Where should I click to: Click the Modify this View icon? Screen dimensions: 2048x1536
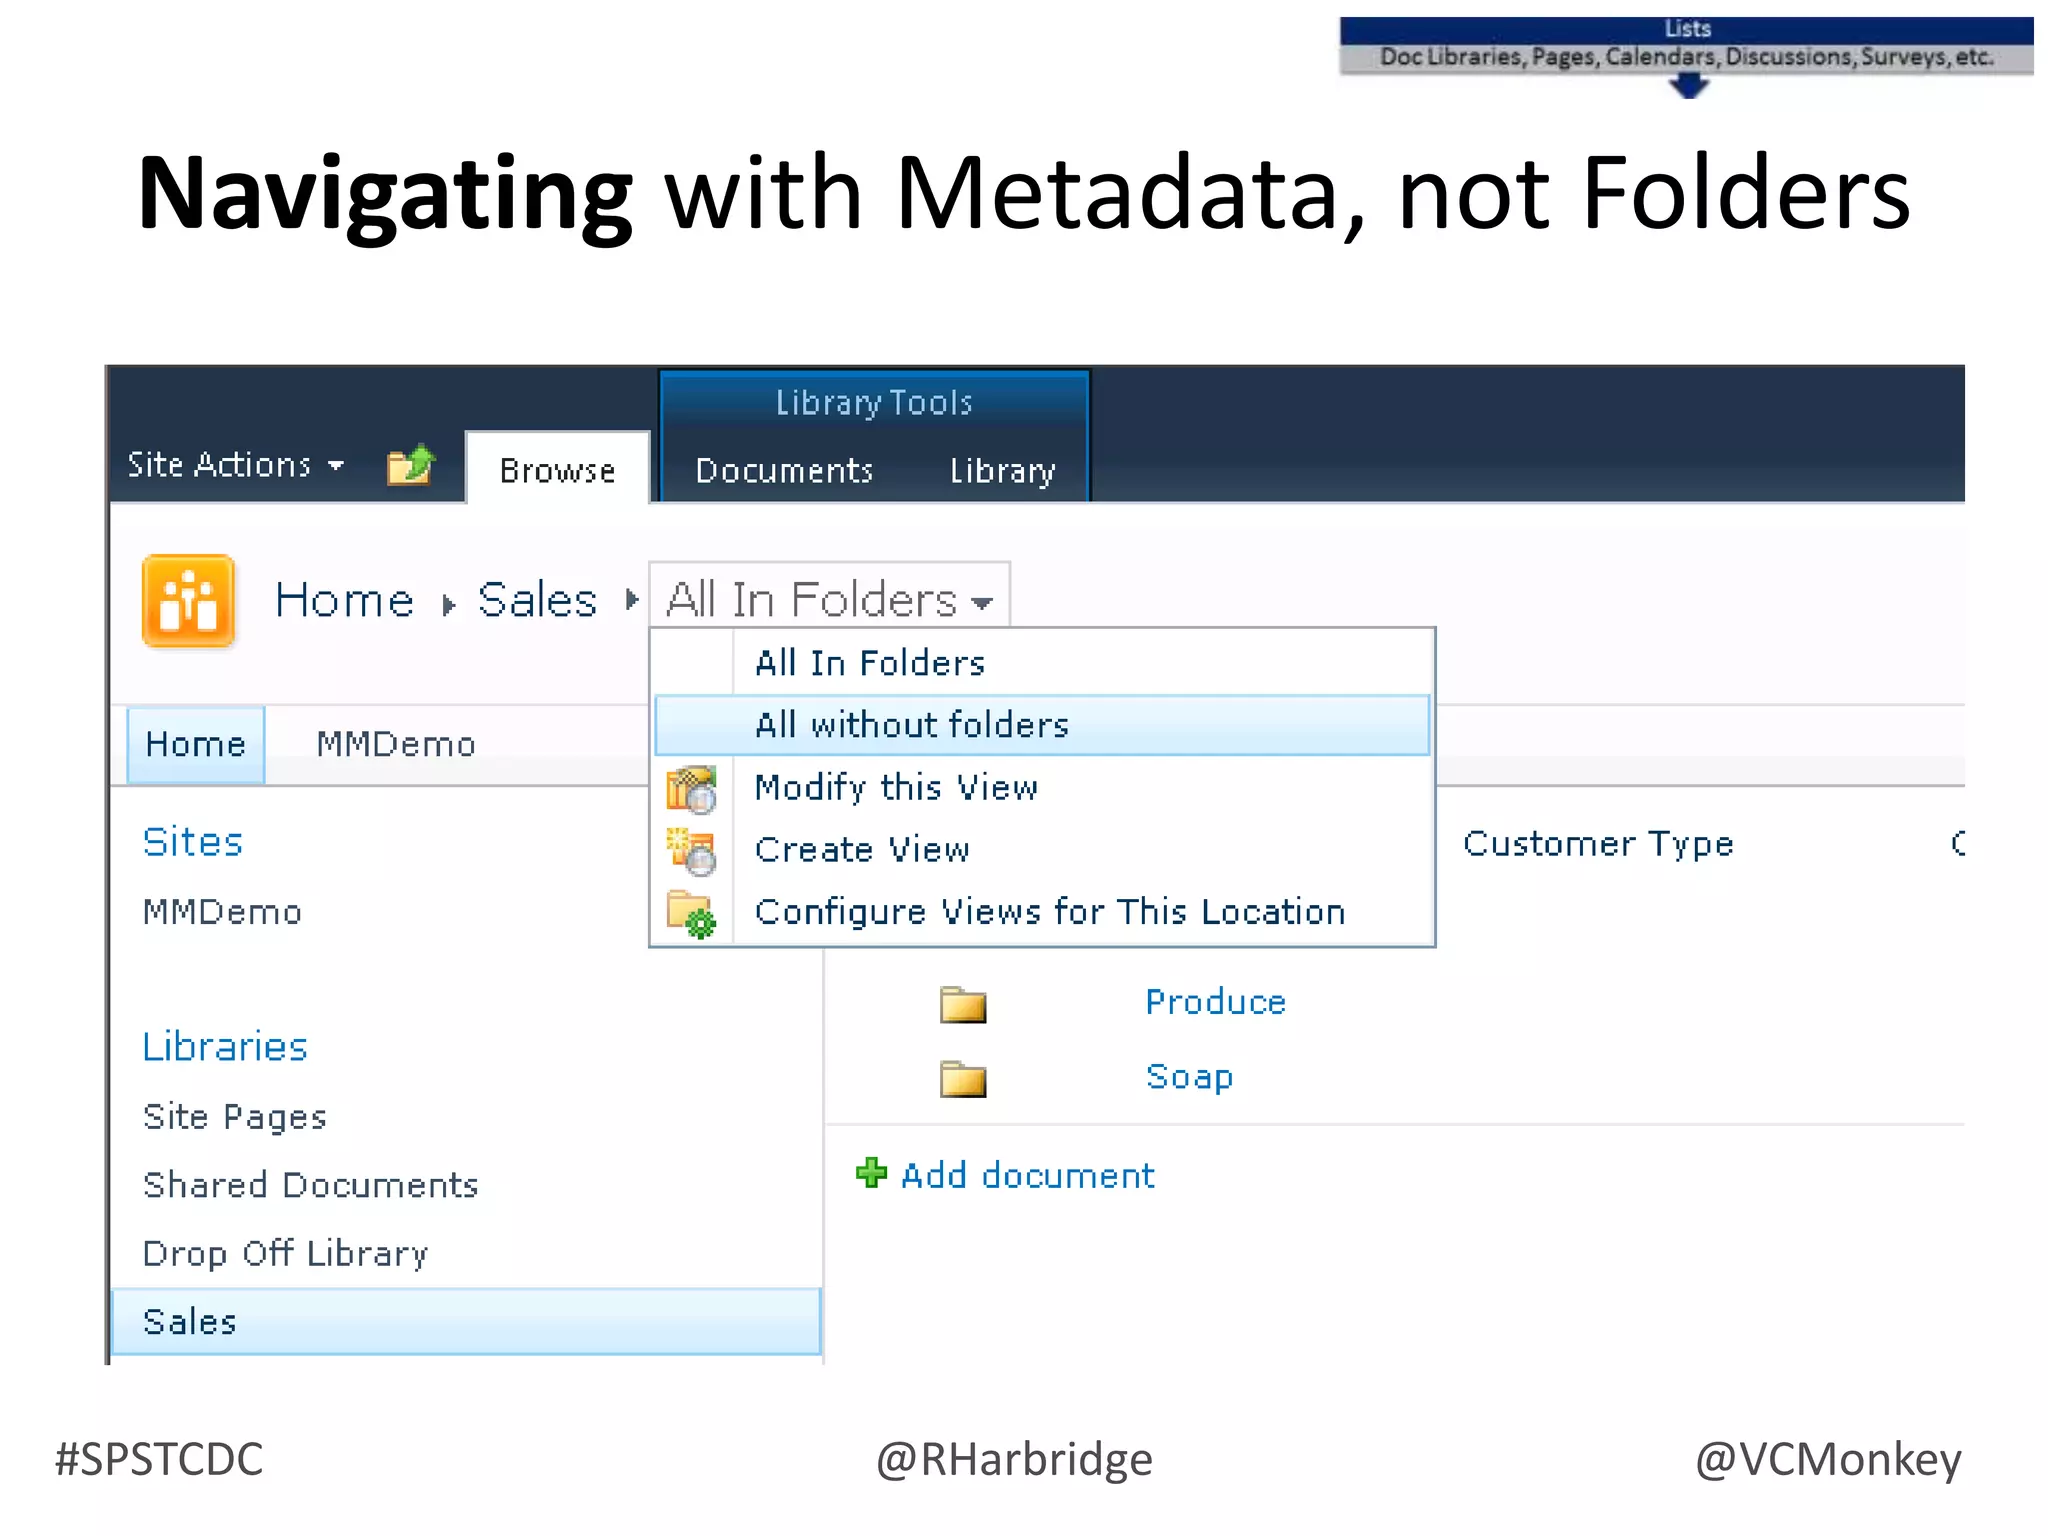coord(691,789)
